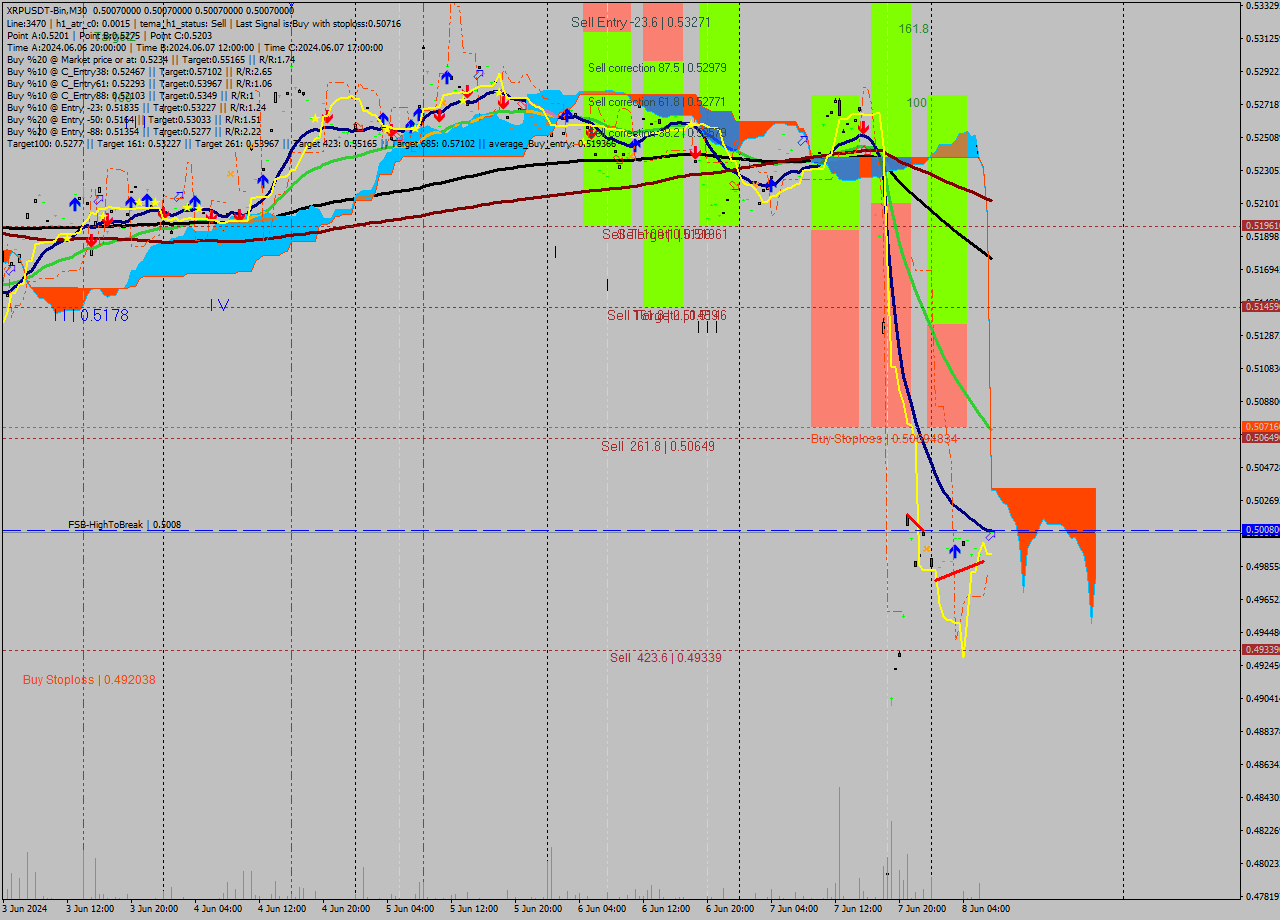Click the '7 Jun 20:00' time axis label

(922, 909)
